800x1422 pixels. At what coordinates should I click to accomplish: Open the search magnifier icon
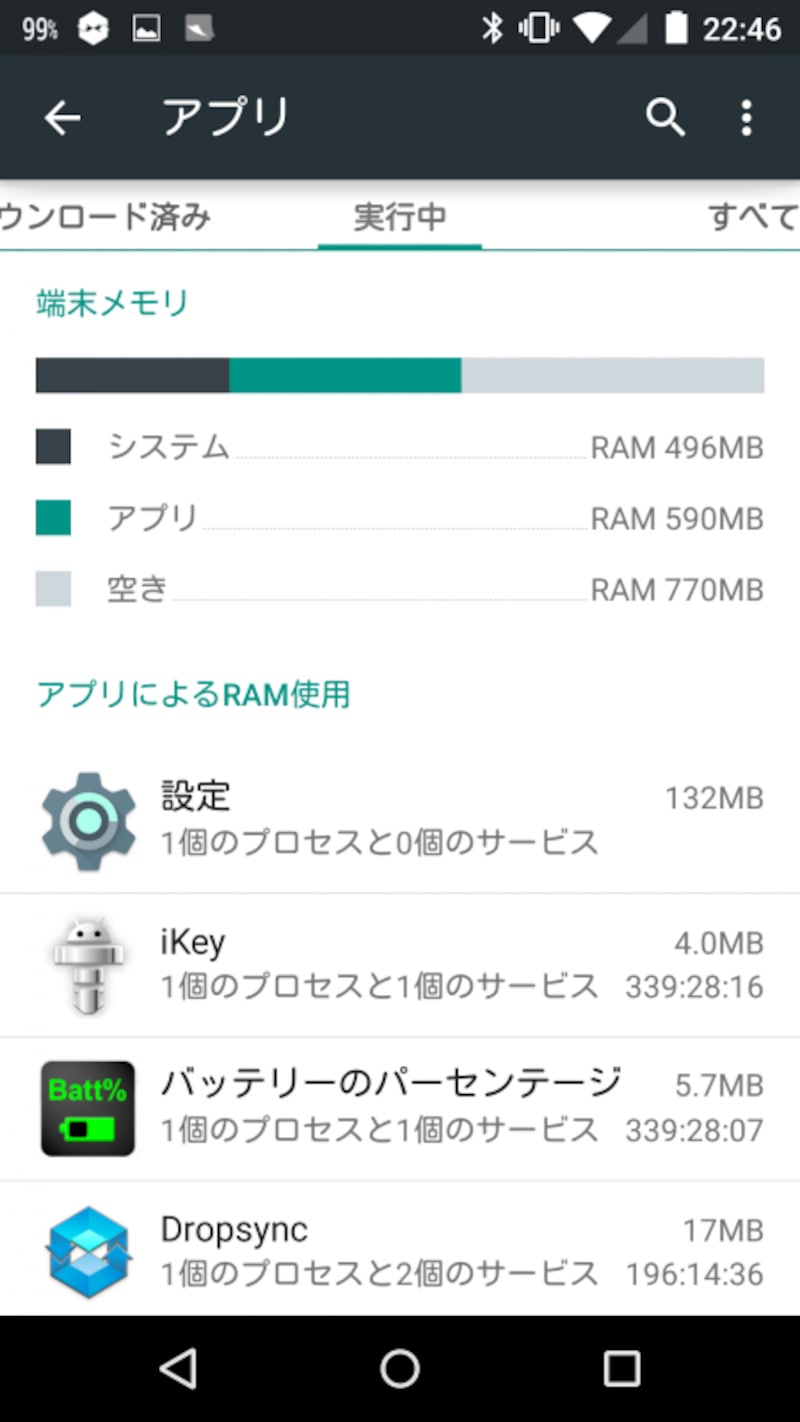pos(665,118)
